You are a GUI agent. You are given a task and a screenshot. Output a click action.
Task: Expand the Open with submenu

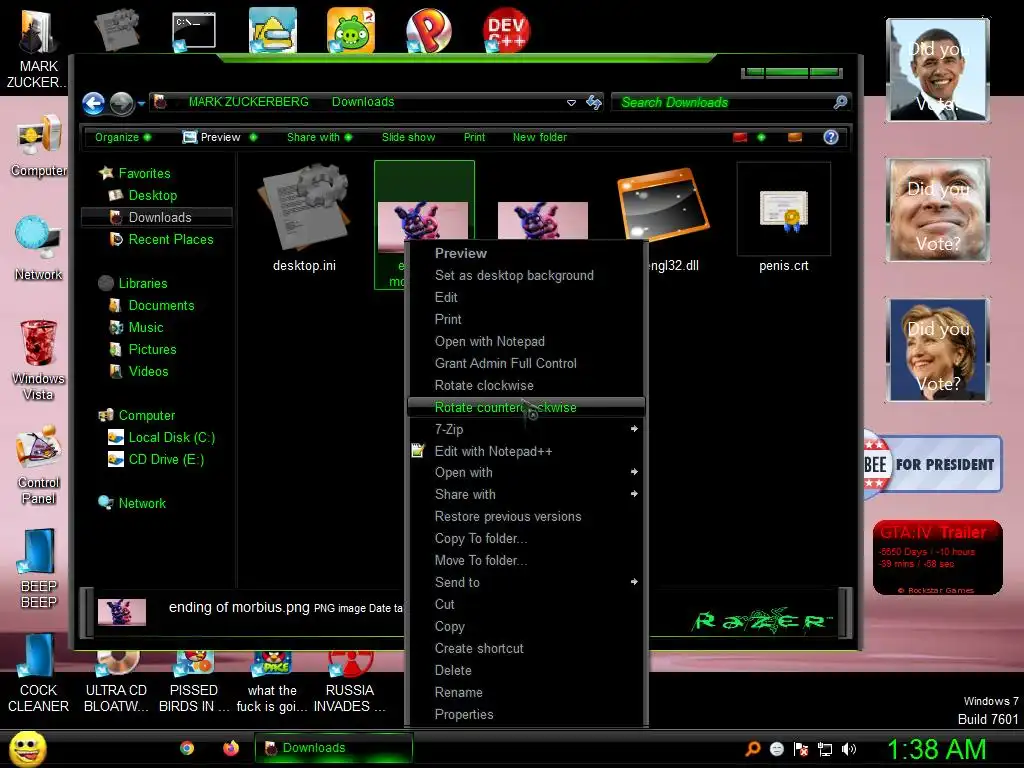526,472
